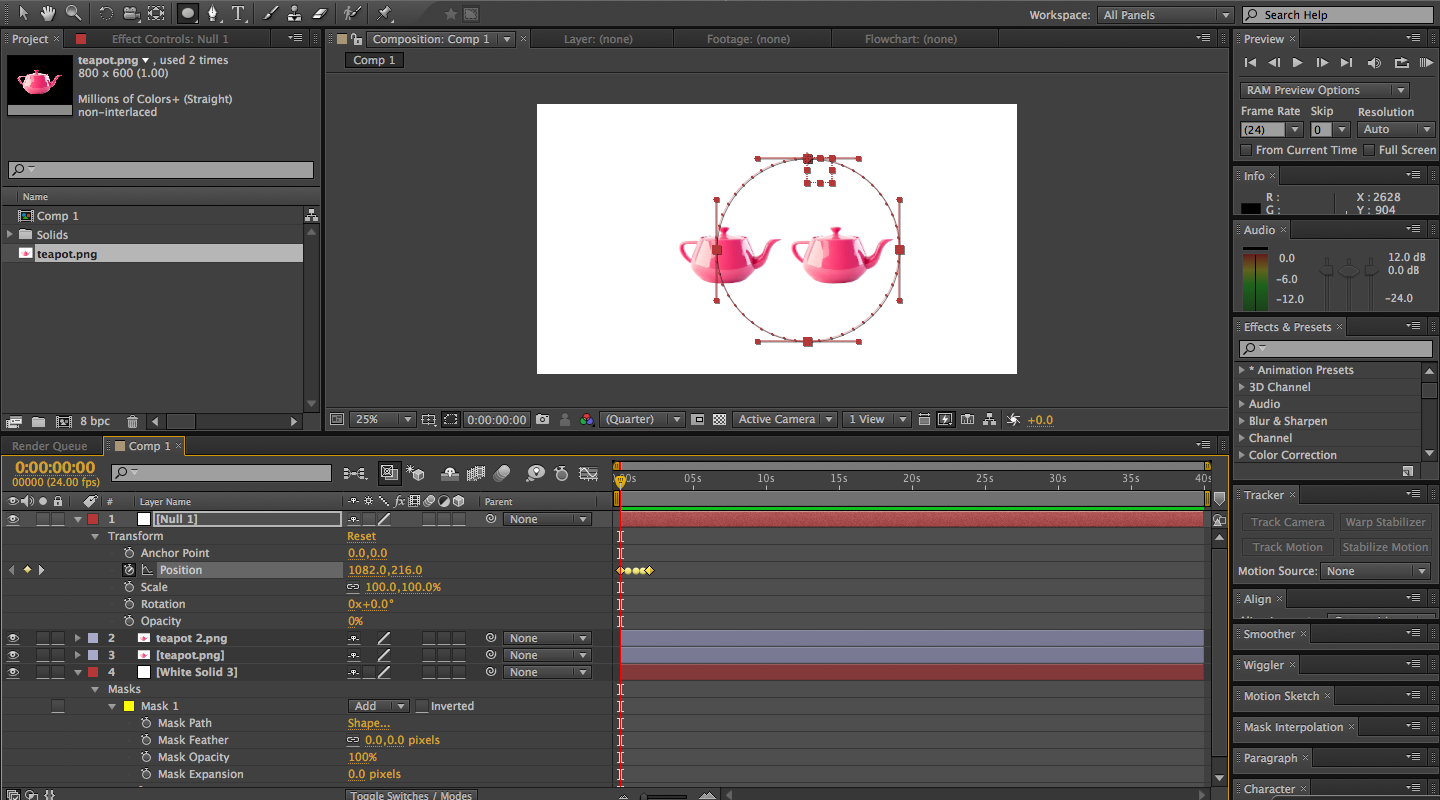
Task: Select the Roto Brush tool
Action: [352, 13]
